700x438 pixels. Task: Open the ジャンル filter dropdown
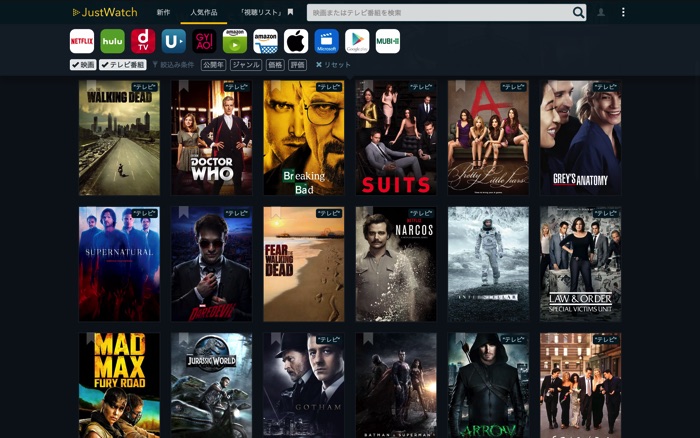pos(246,65)
